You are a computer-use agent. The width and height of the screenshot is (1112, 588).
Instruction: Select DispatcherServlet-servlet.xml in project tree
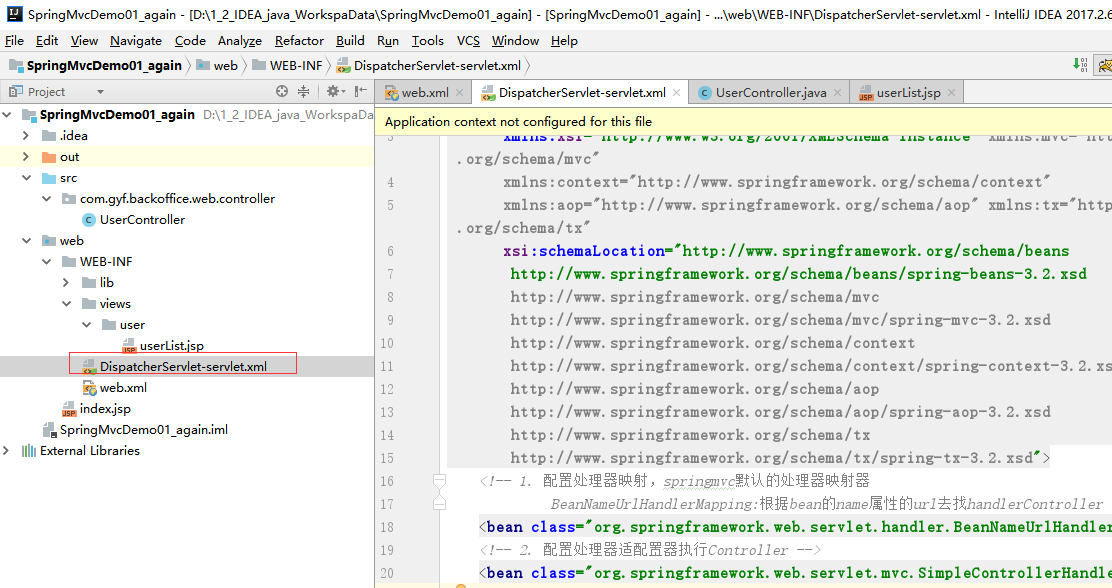pyautogui.click(x=183, y=367)
